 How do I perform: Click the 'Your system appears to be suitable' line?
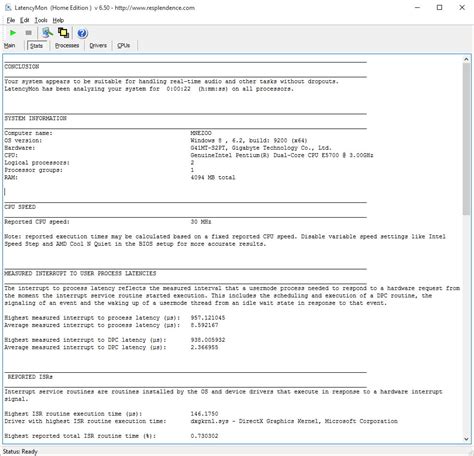(x=171, y=81)
